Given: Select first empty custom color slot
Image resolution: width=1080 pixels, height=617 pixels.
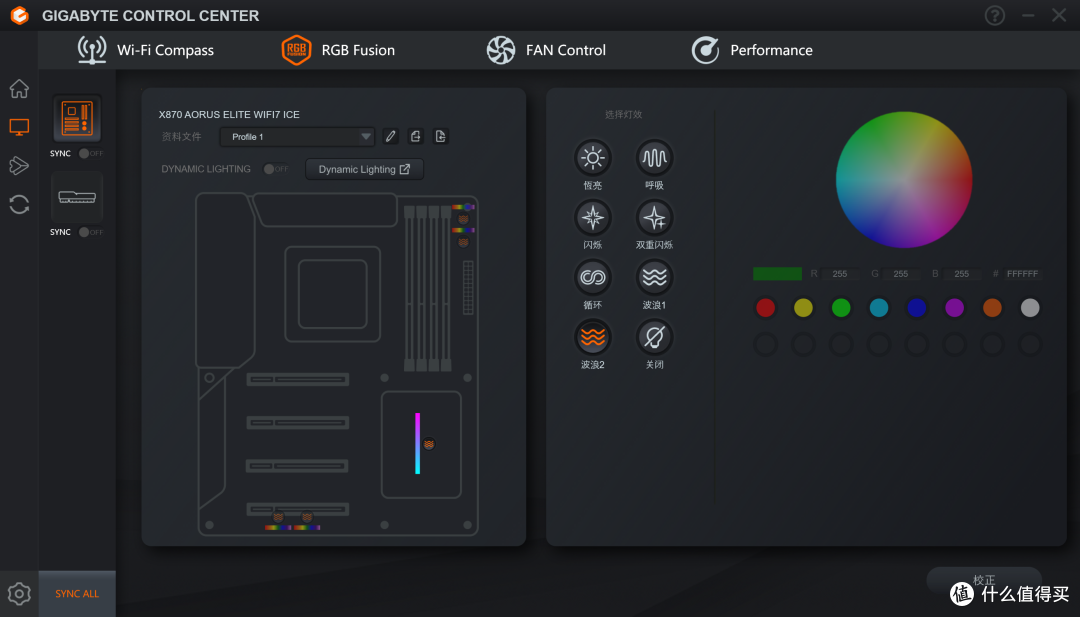Looking at the screenshot, I should [x=765, y=344].
